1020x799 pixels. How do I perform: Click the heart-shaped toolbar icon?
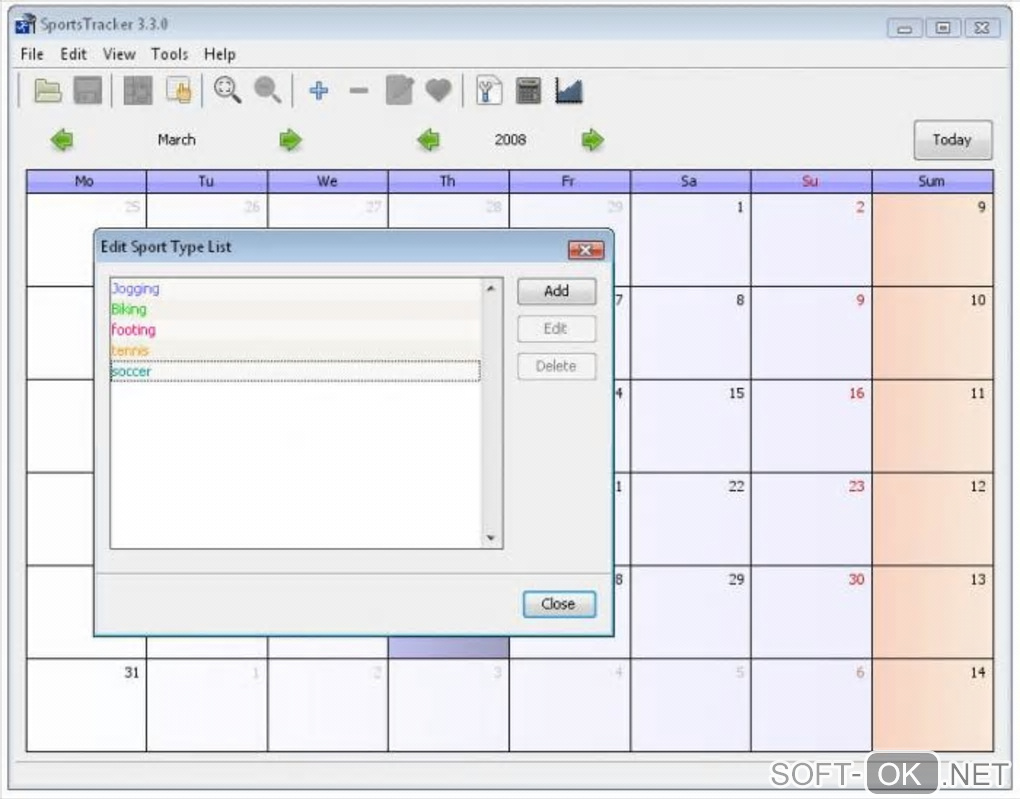438,90
